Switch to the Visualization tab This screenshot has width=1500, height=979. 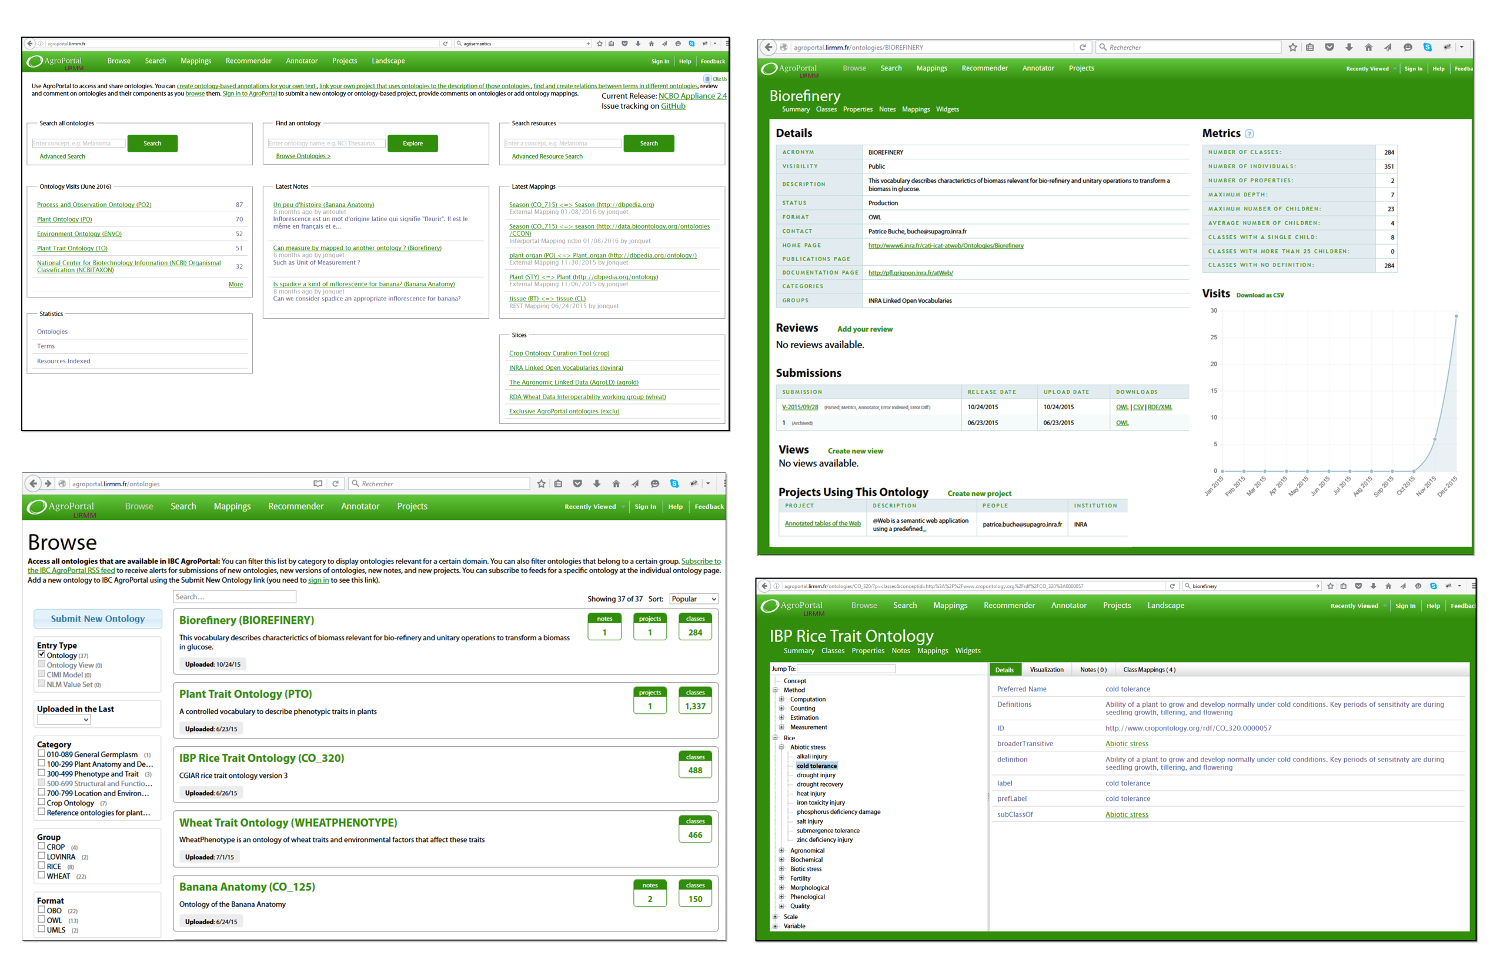coord(1046,670)
